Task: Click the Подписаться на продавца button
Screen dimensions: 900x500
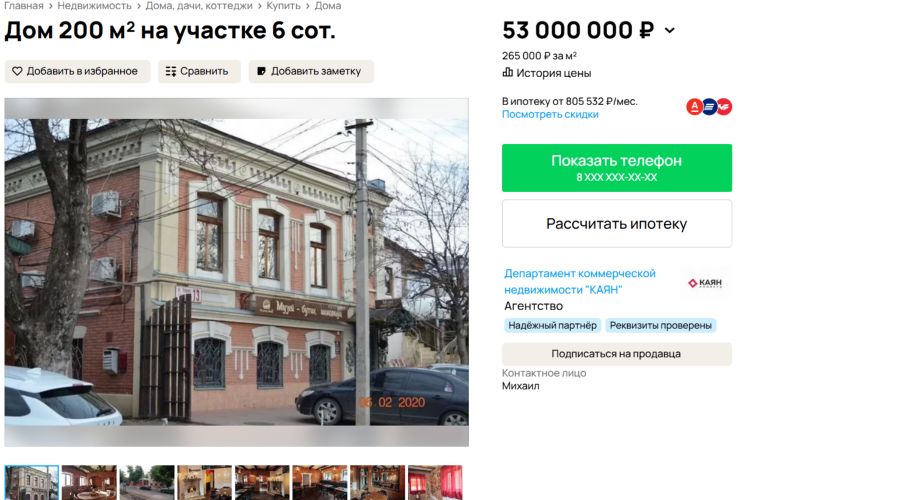Action: pyautogui.click(x=616, y=354)
